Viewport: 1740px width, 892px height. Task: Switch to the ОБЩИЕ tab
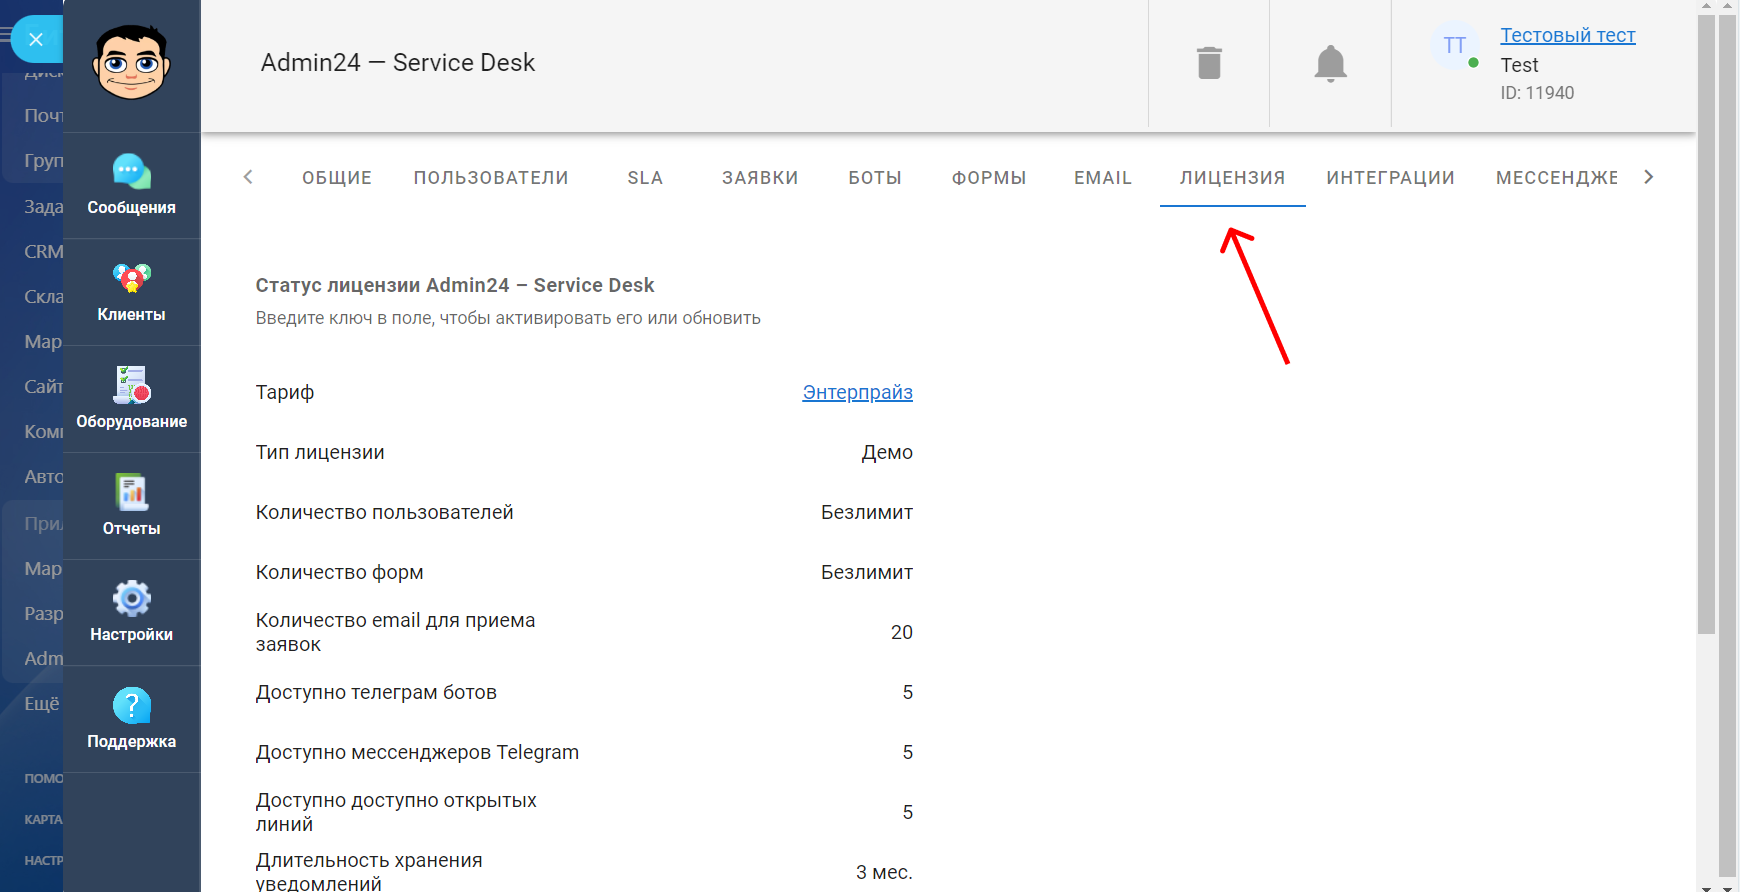tap(337, 178)
